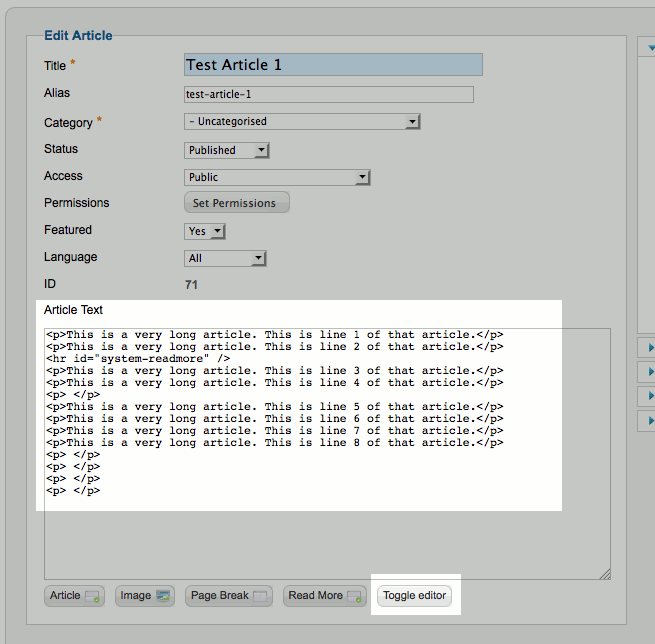The image size is (655, 644).
Task: Click the Alias field containing test-article-1
Action: 328,94
